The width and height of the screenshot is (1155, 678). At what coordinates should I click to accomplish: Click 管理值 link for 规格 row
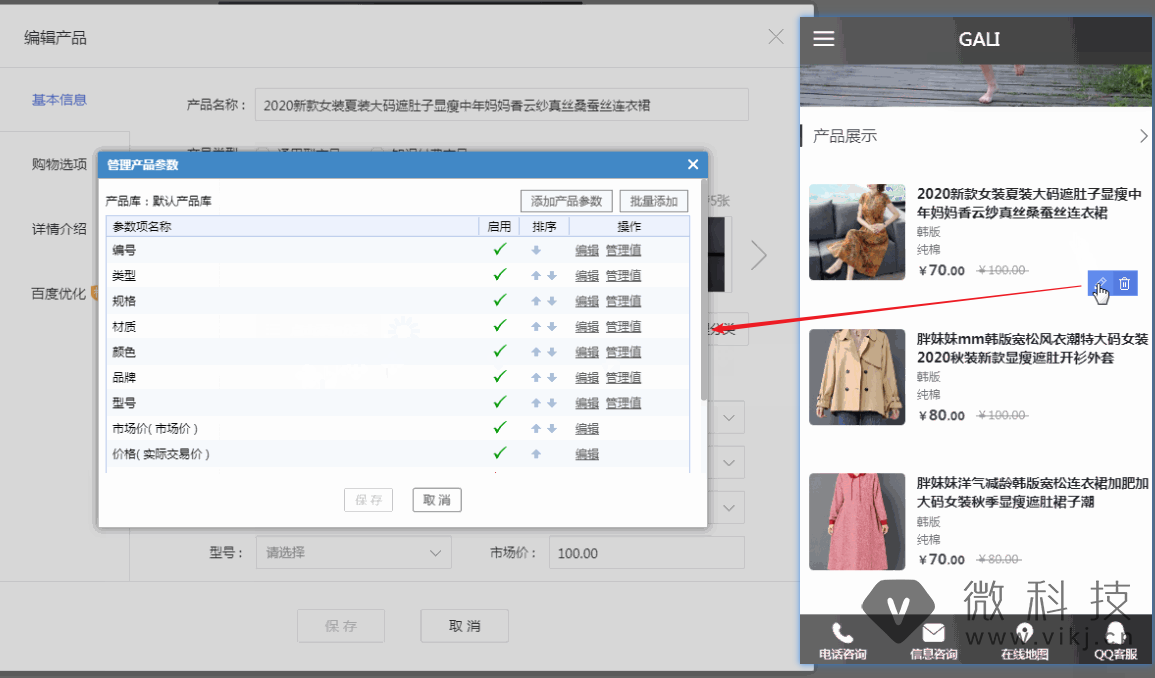coord(623,301)
